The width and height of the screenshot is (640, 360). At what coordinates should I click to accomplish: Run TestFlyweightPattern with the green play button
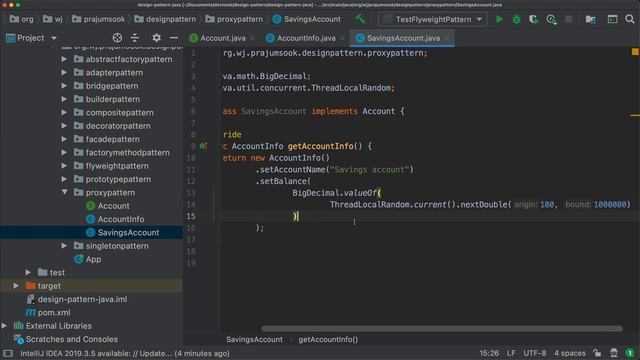point(499,19)
